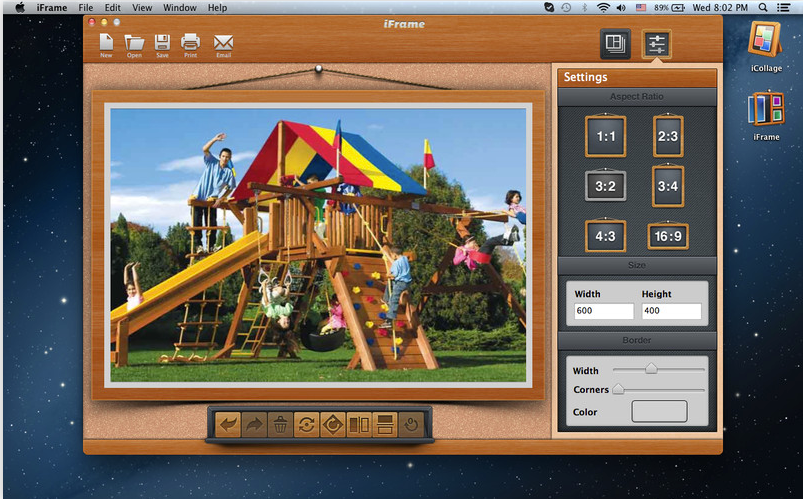The width and height of the screenshot is (803, 499).
Task: Click the Border section header
Action: click(637, 340)
